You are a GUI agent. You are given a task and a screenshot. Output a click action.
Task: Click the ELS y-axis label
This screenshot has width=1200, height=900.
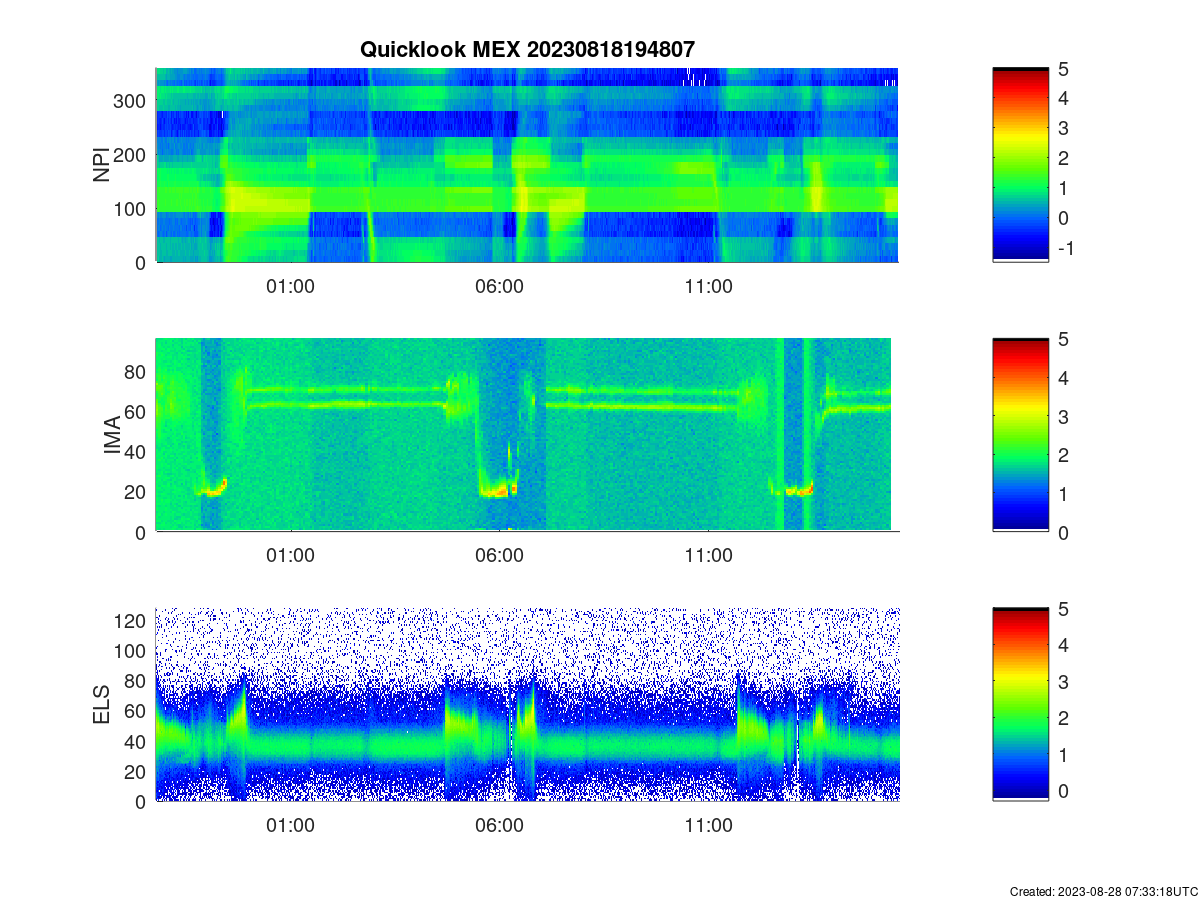(101, 705)
